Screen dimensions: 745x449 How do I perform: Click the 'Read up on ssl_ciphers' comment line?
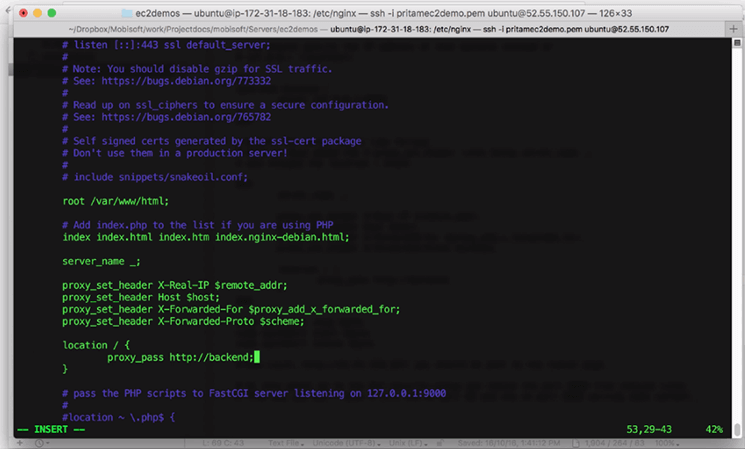[226, 105]
